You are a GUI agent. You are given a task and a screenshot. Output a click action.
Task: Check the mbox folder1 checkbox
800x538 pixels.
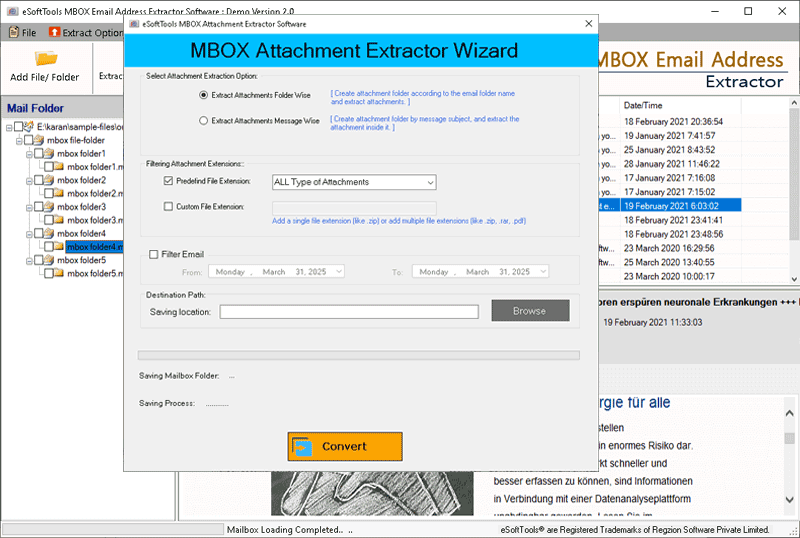(x=39, y=153)
